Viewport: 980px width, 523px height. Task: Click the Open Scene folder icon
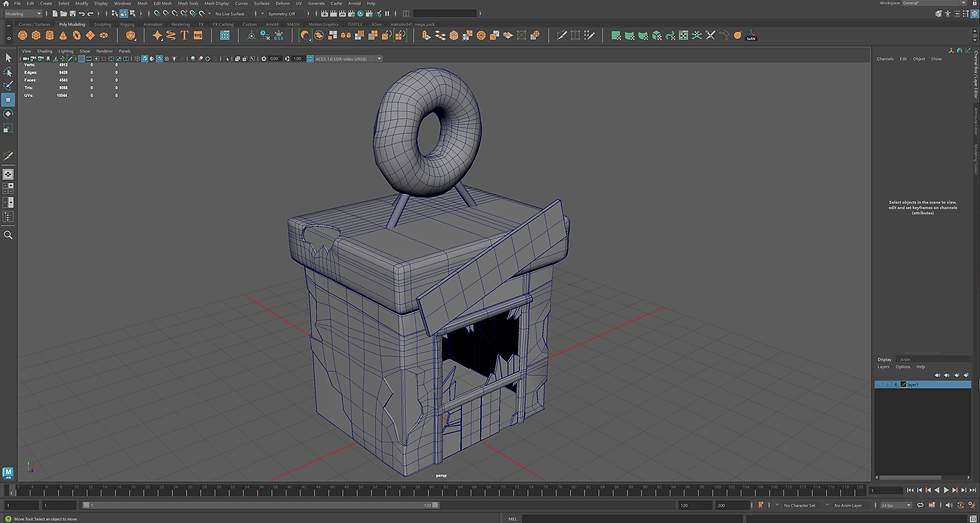point(63,14)
